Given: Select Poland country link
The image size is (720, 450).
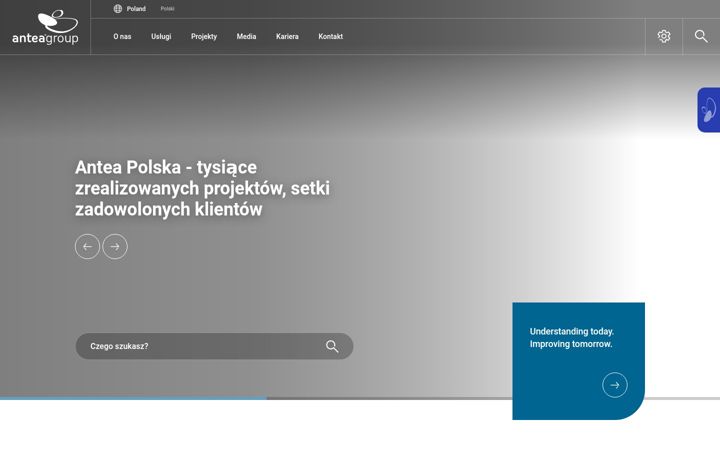Looking at the screenshot, I should click(136, 9).
